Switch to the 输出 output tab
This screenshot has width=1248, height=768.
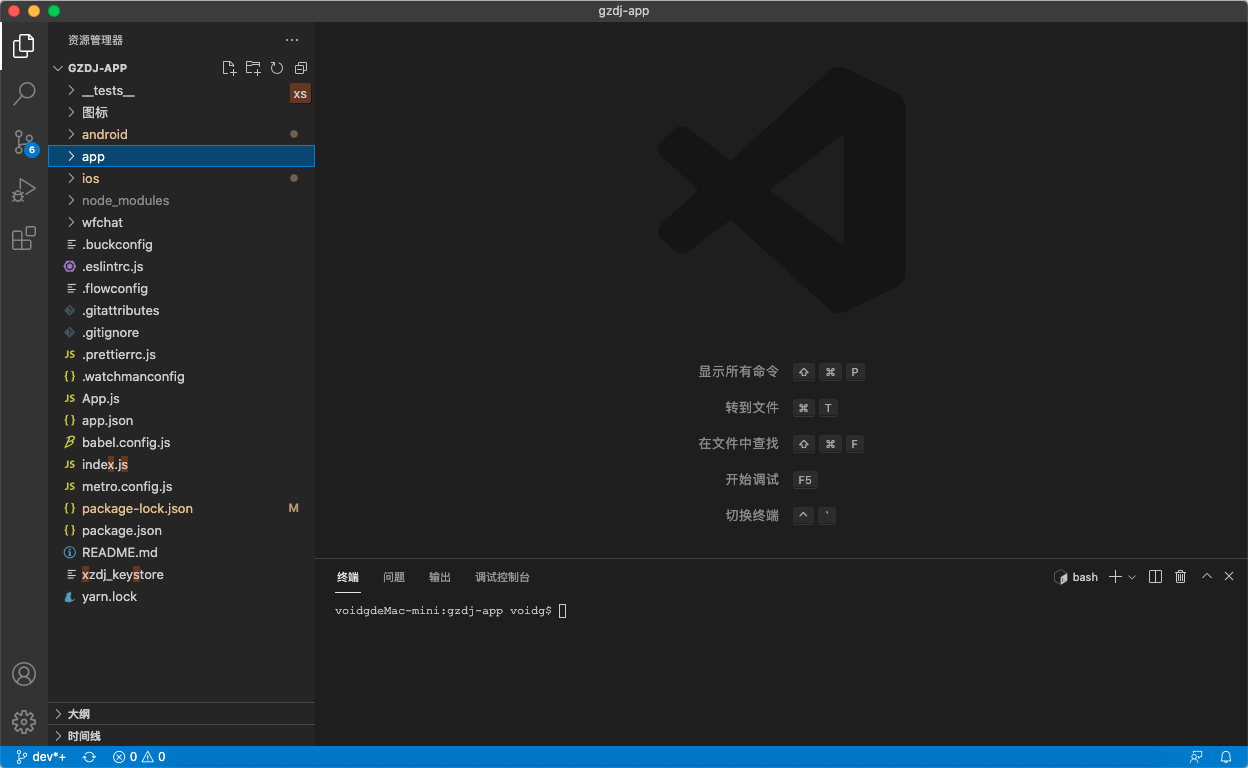pos(440,577)
